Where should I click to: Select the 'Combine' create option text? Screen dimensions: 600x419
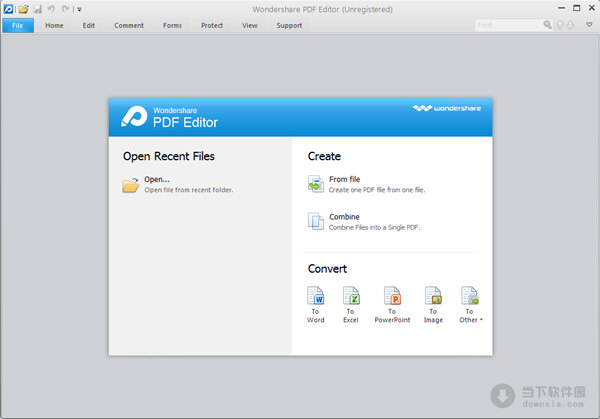pos(344,217)
